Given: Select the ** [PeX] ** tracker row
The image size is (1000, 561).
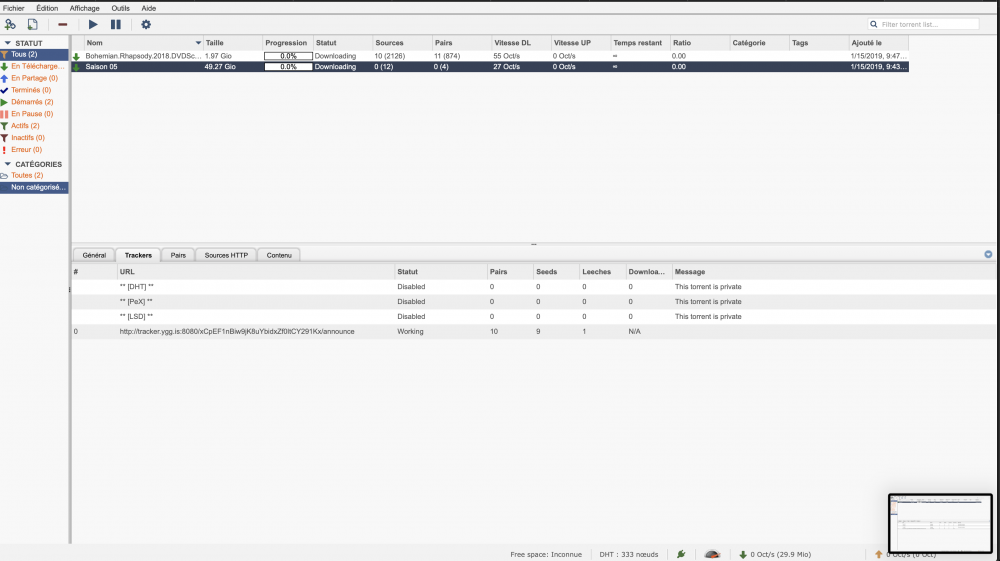Looking at the screenshot, I should click(534, 302).
